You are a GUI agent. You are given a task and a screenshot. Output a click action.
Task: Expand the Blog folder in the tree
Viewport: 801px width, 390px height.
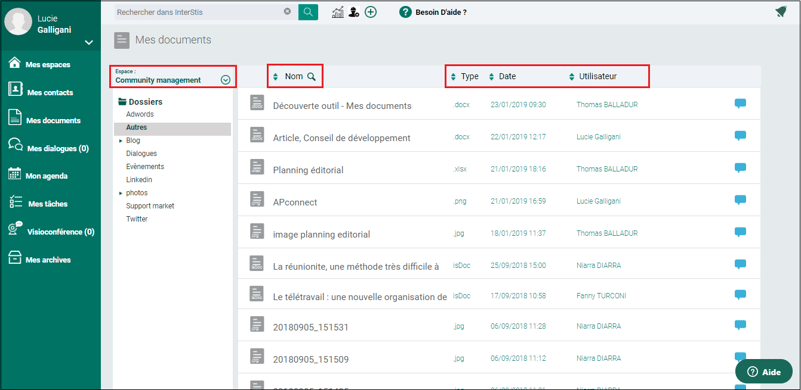click(x=121, y=140)
